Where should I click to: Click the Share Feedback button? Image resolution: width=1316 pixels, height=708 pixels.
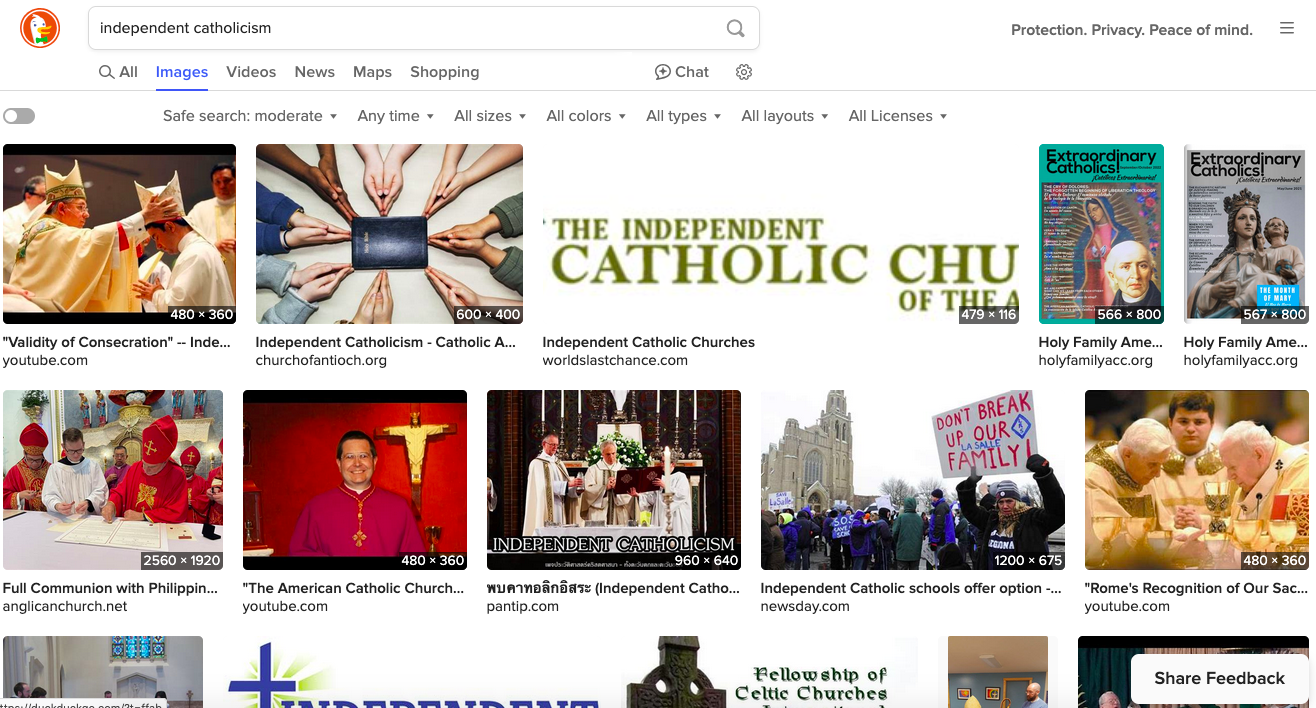coord(1219,678)
